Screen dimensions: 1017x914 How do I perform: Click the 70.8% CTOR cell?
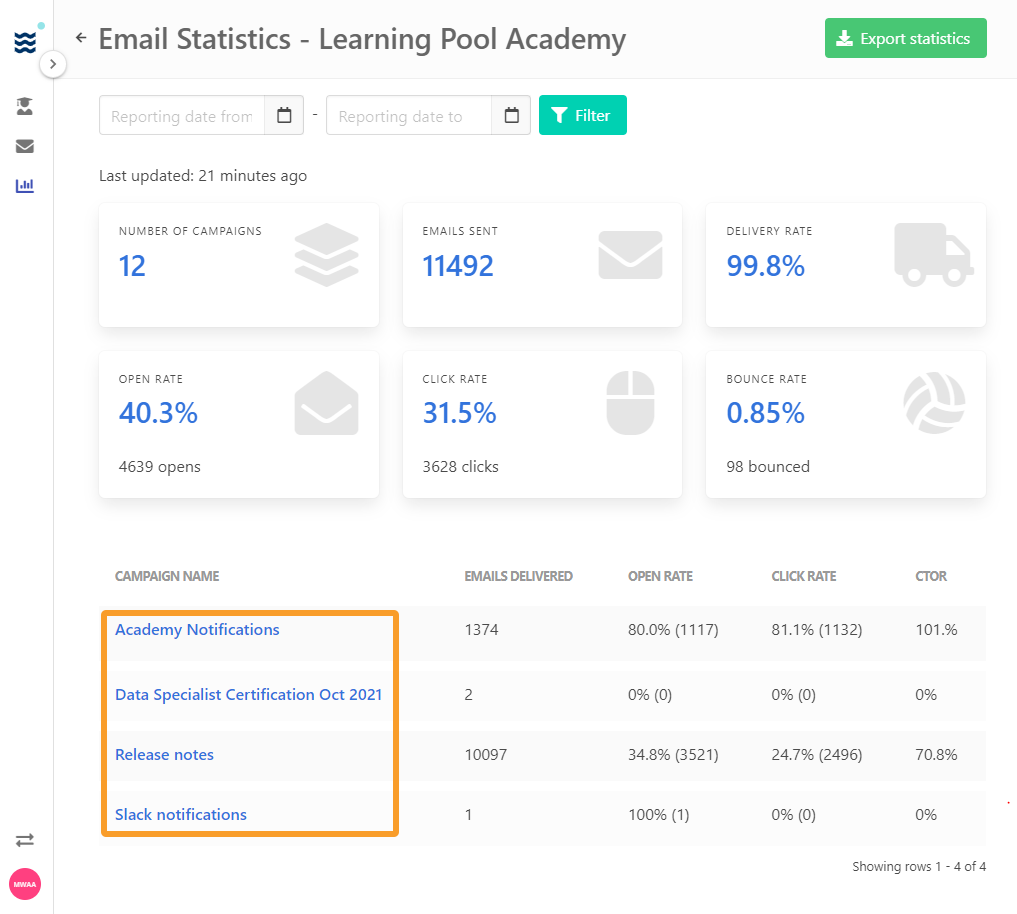pyautogui.click(x=936, y=754)
